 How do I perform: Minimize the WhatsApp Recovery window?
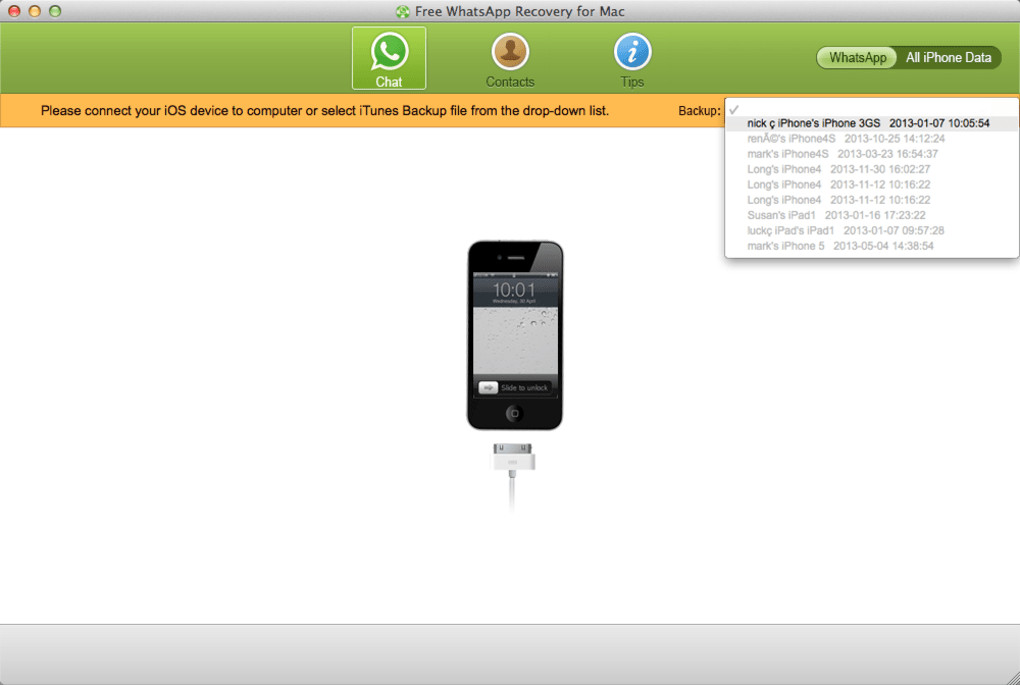35,11
